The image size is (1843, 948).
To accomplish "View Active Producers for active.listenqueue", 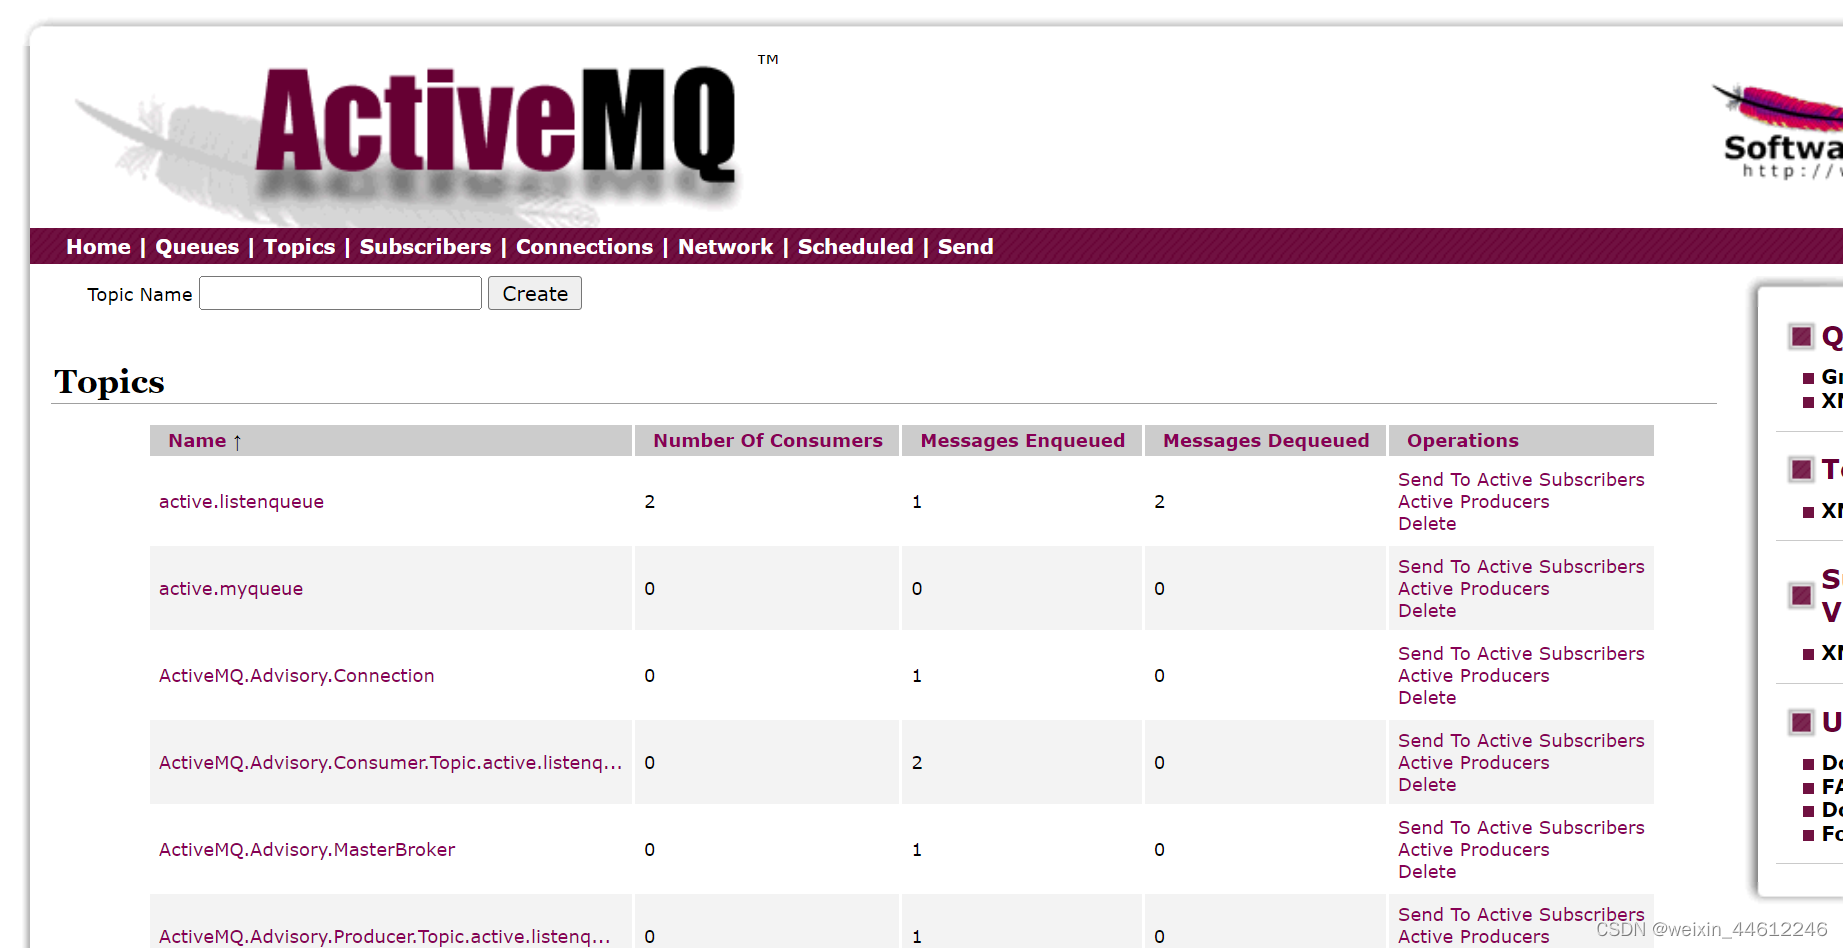I will 1473,501.
